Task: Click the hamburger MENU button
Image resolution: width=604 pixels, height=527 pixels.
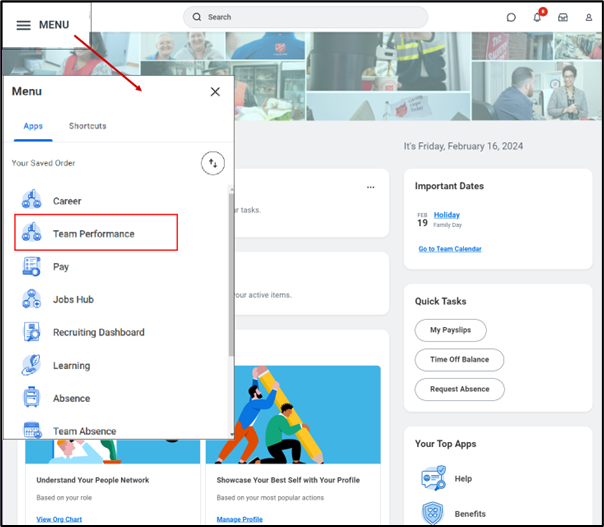Action: [x=42, y=25]
